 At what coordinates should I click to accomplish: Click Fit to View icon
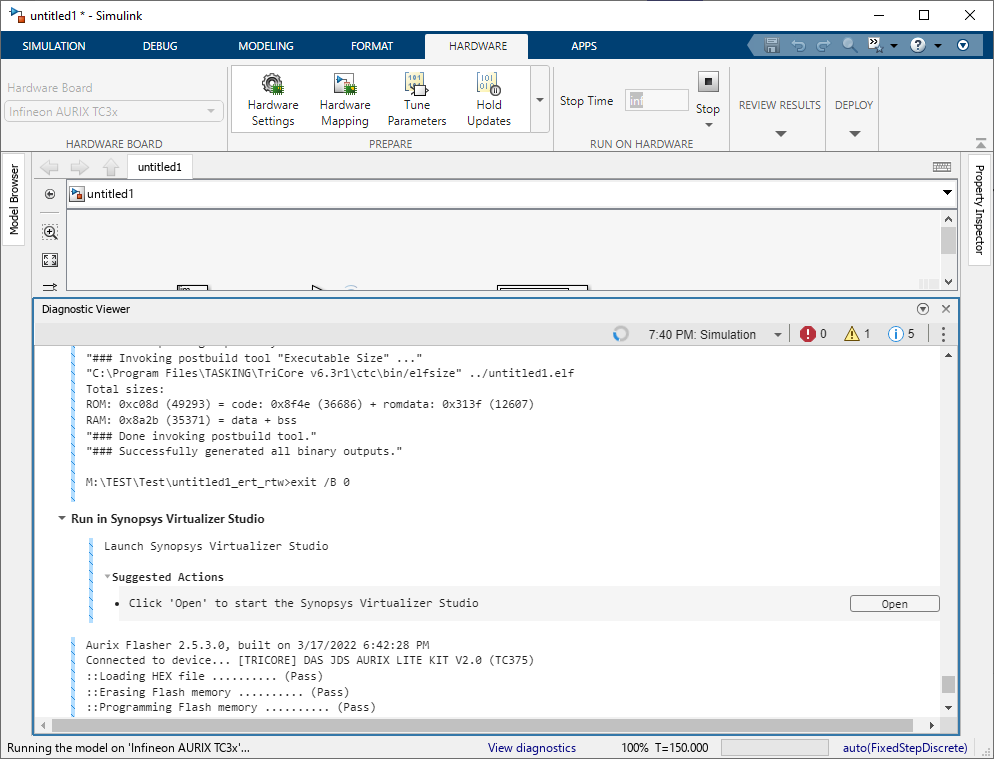click(x=50, y=260)
